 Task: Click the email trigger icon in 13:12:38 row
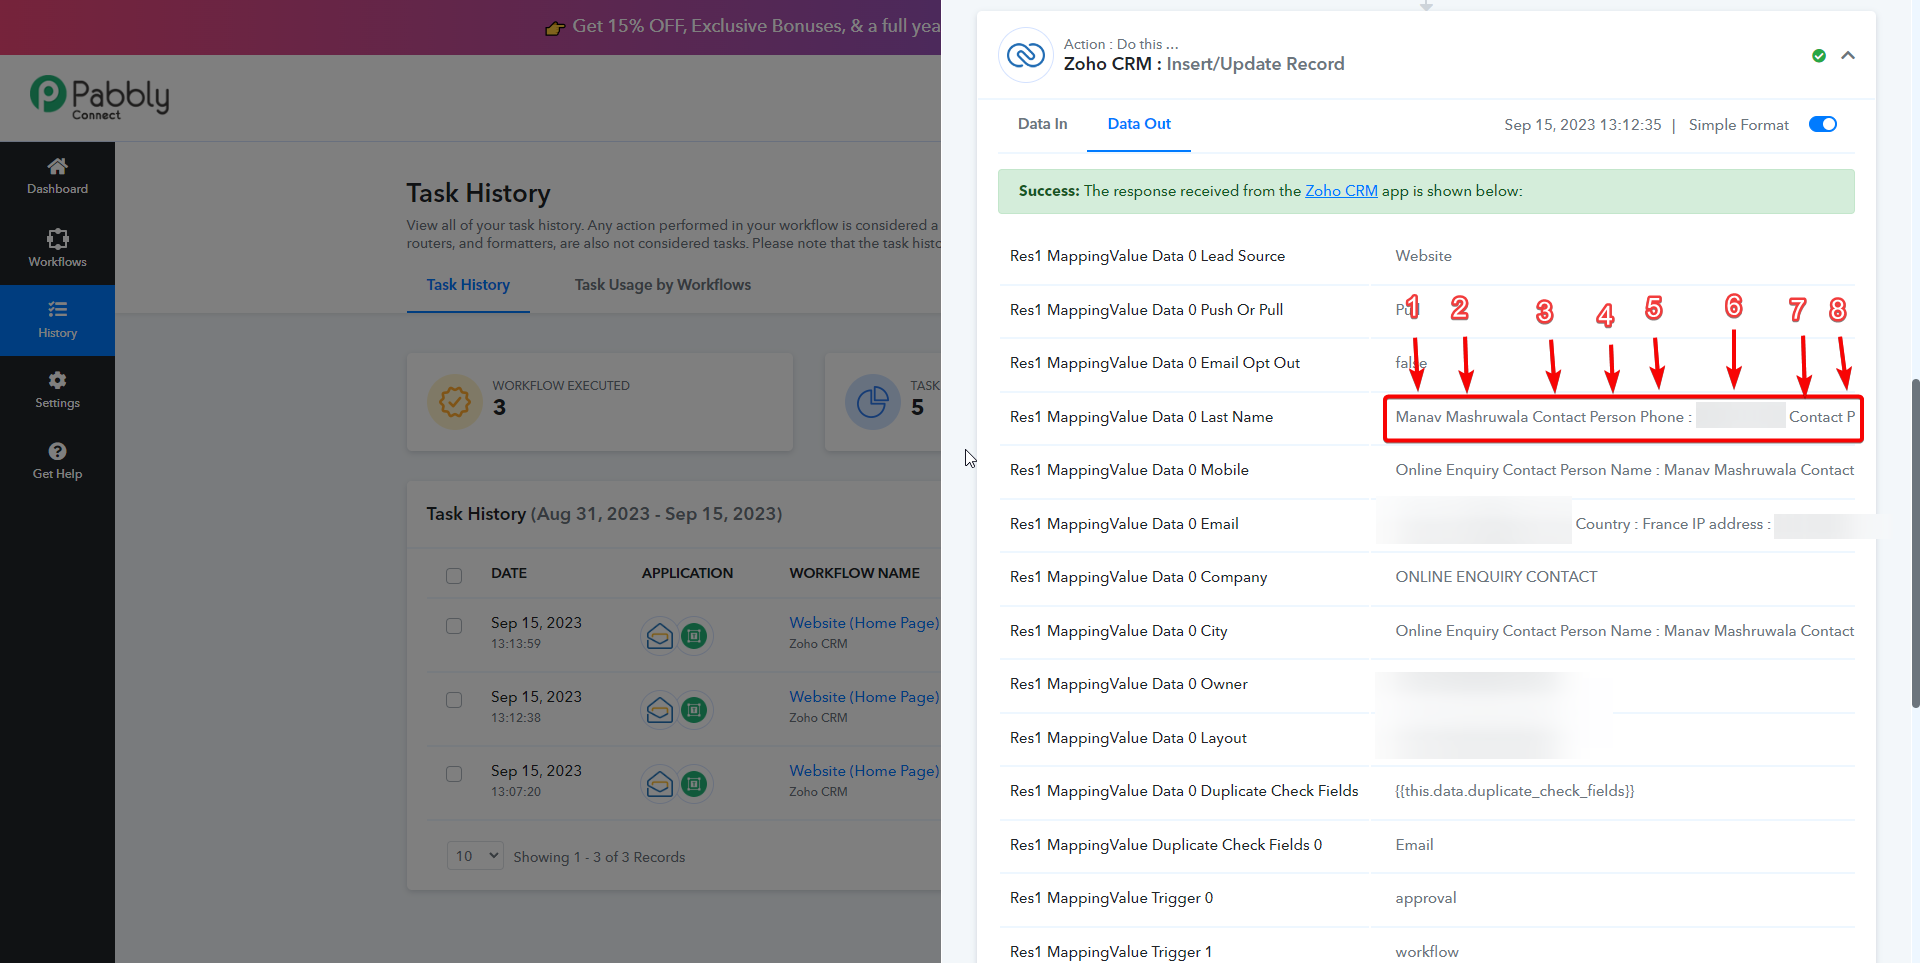tap(660, 710)
